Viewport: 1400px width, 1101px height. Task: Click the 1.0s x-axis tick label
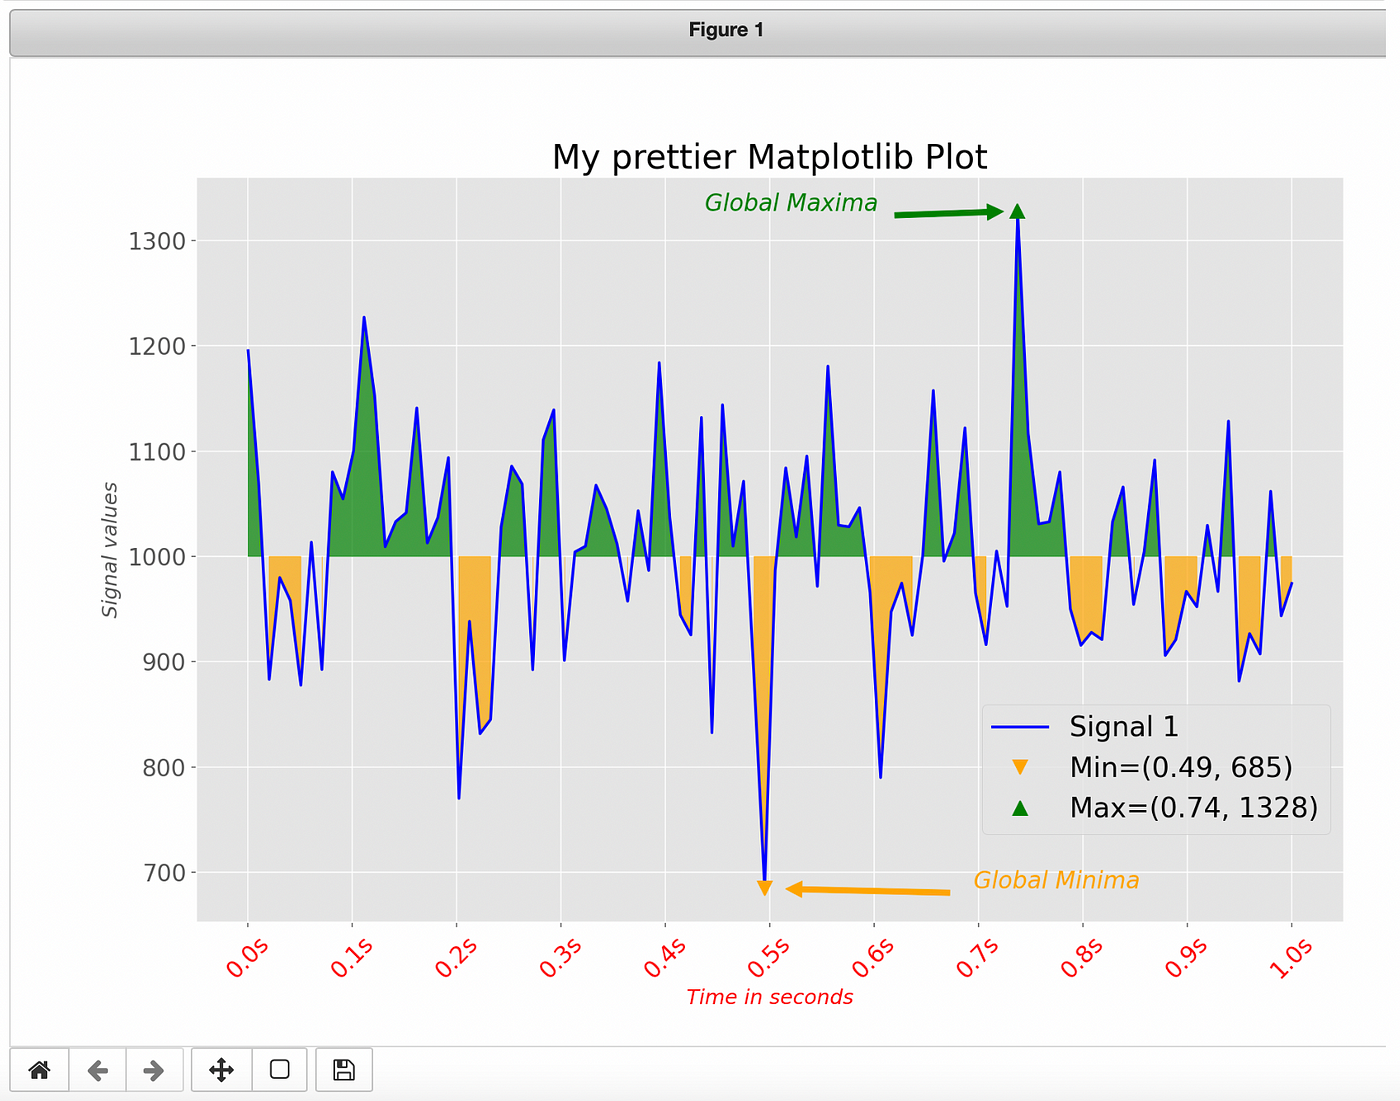pos(1290,957)
